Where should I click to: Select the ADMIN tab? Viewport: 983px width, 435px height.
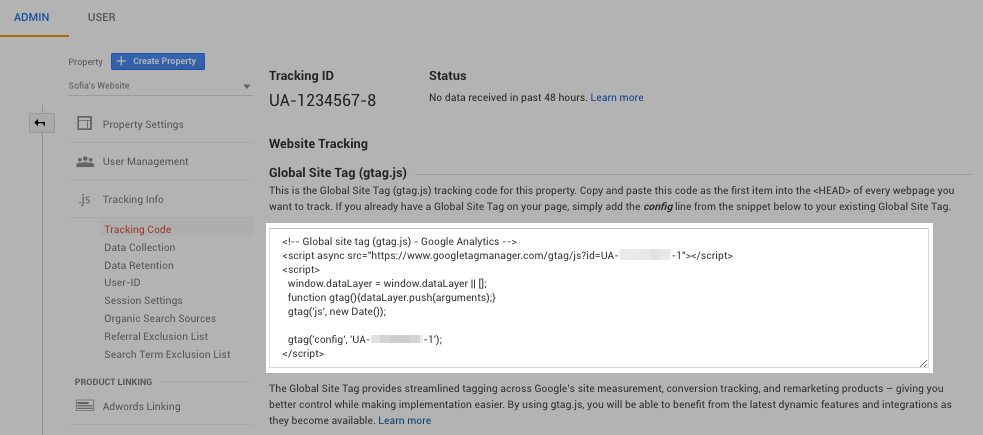(32, 17)
